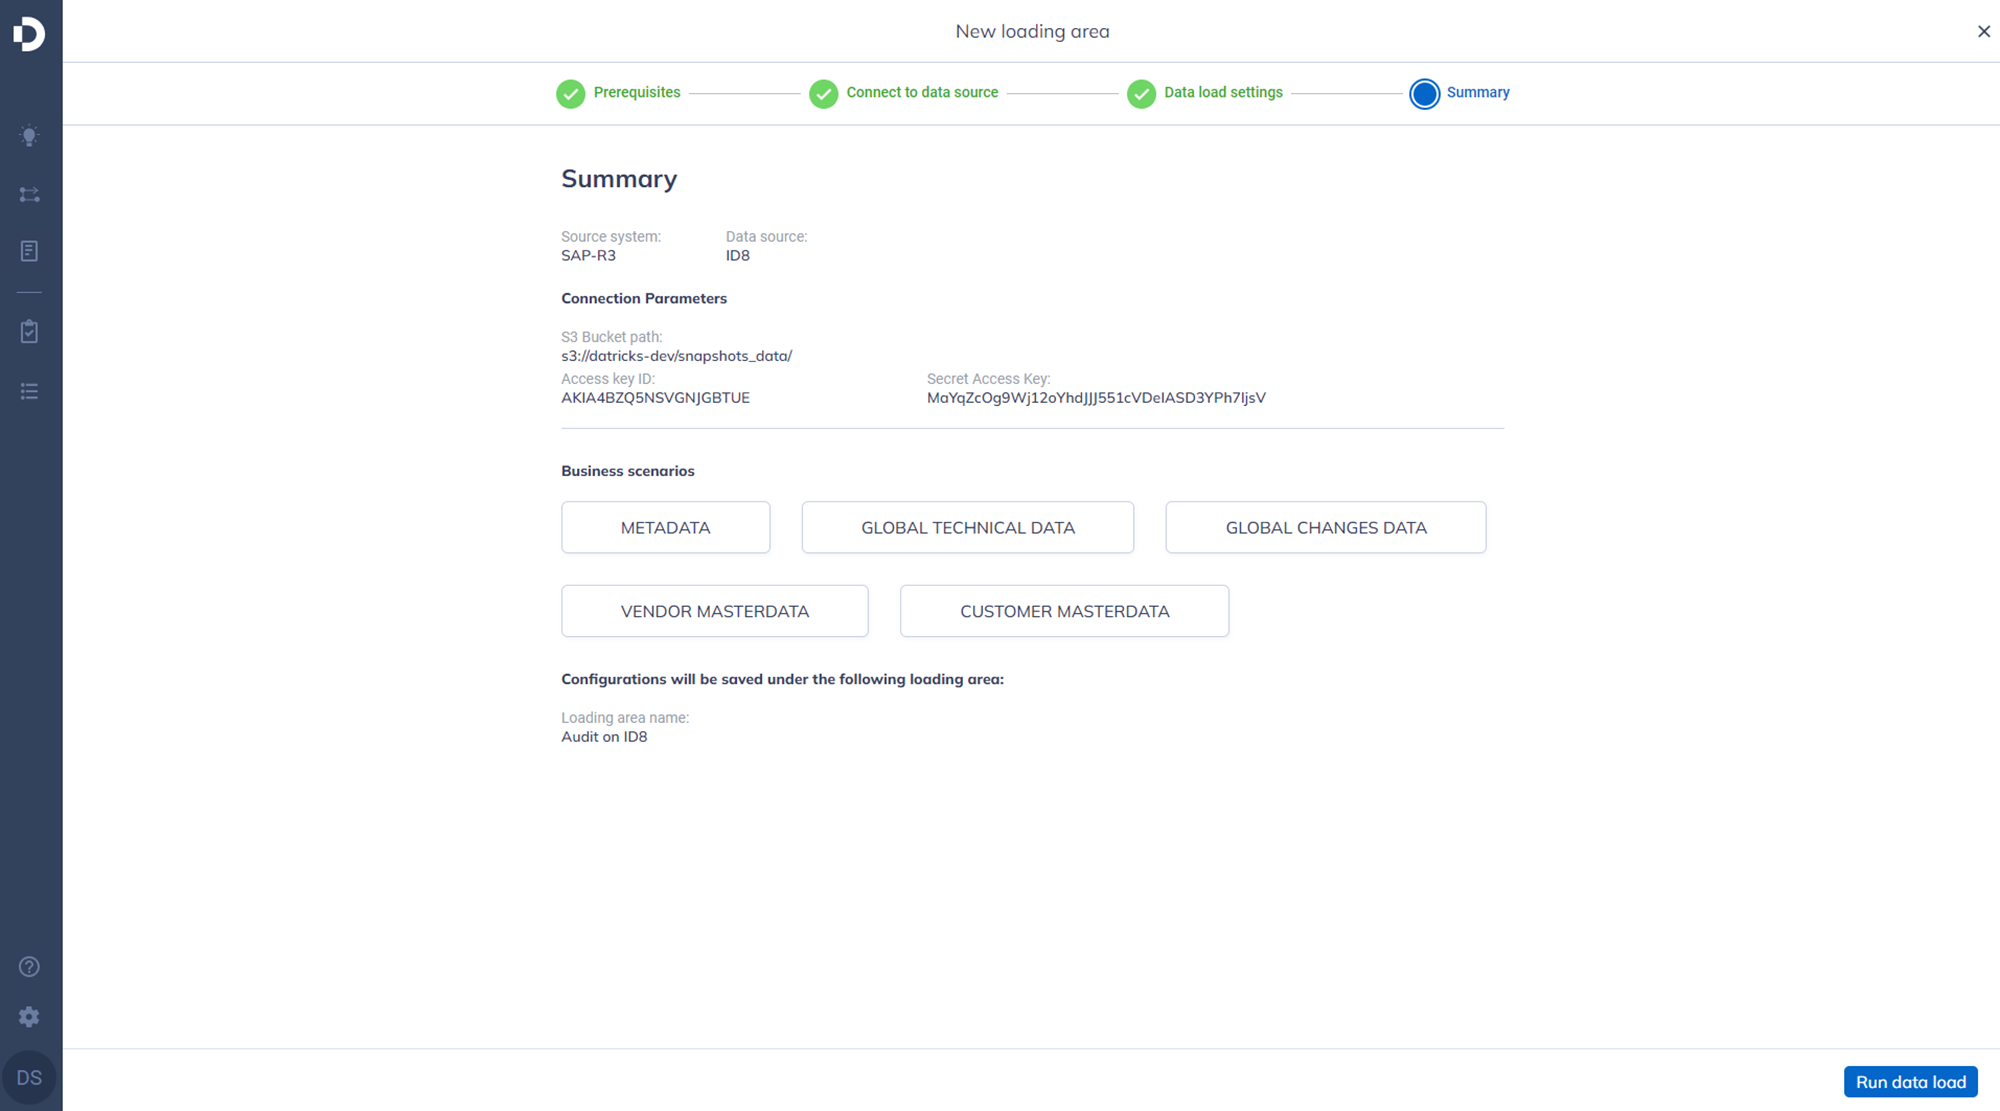Go to Connect to data source step
The height and width of the screenshot is (1111, 2000).
point(903,93)
